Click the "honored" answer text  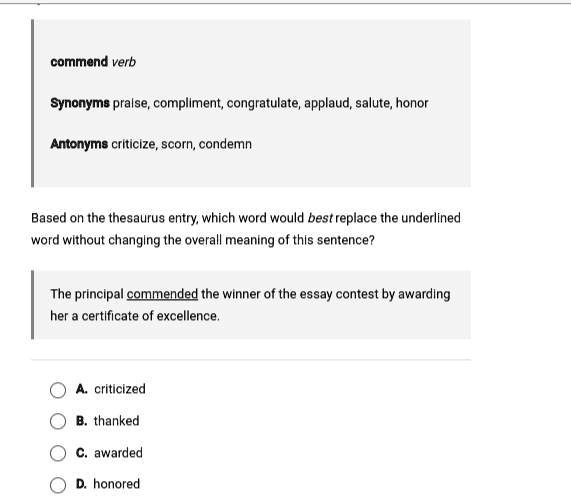click(x=117, y=484)
